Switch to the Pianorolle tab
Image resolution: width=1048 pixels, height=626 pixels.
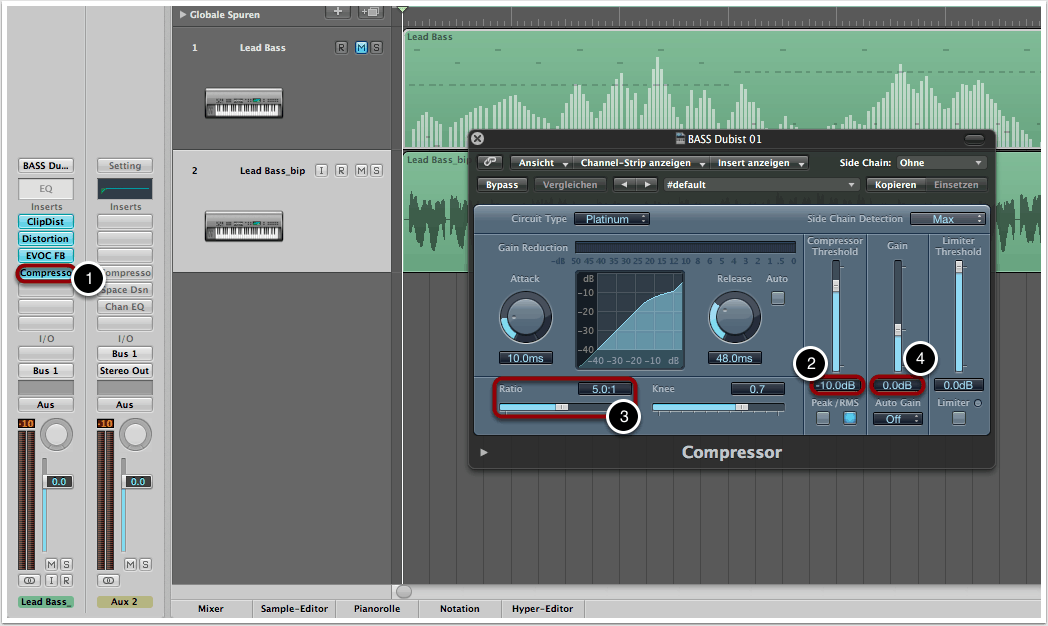pyautogui.click(x=378, y=608)
